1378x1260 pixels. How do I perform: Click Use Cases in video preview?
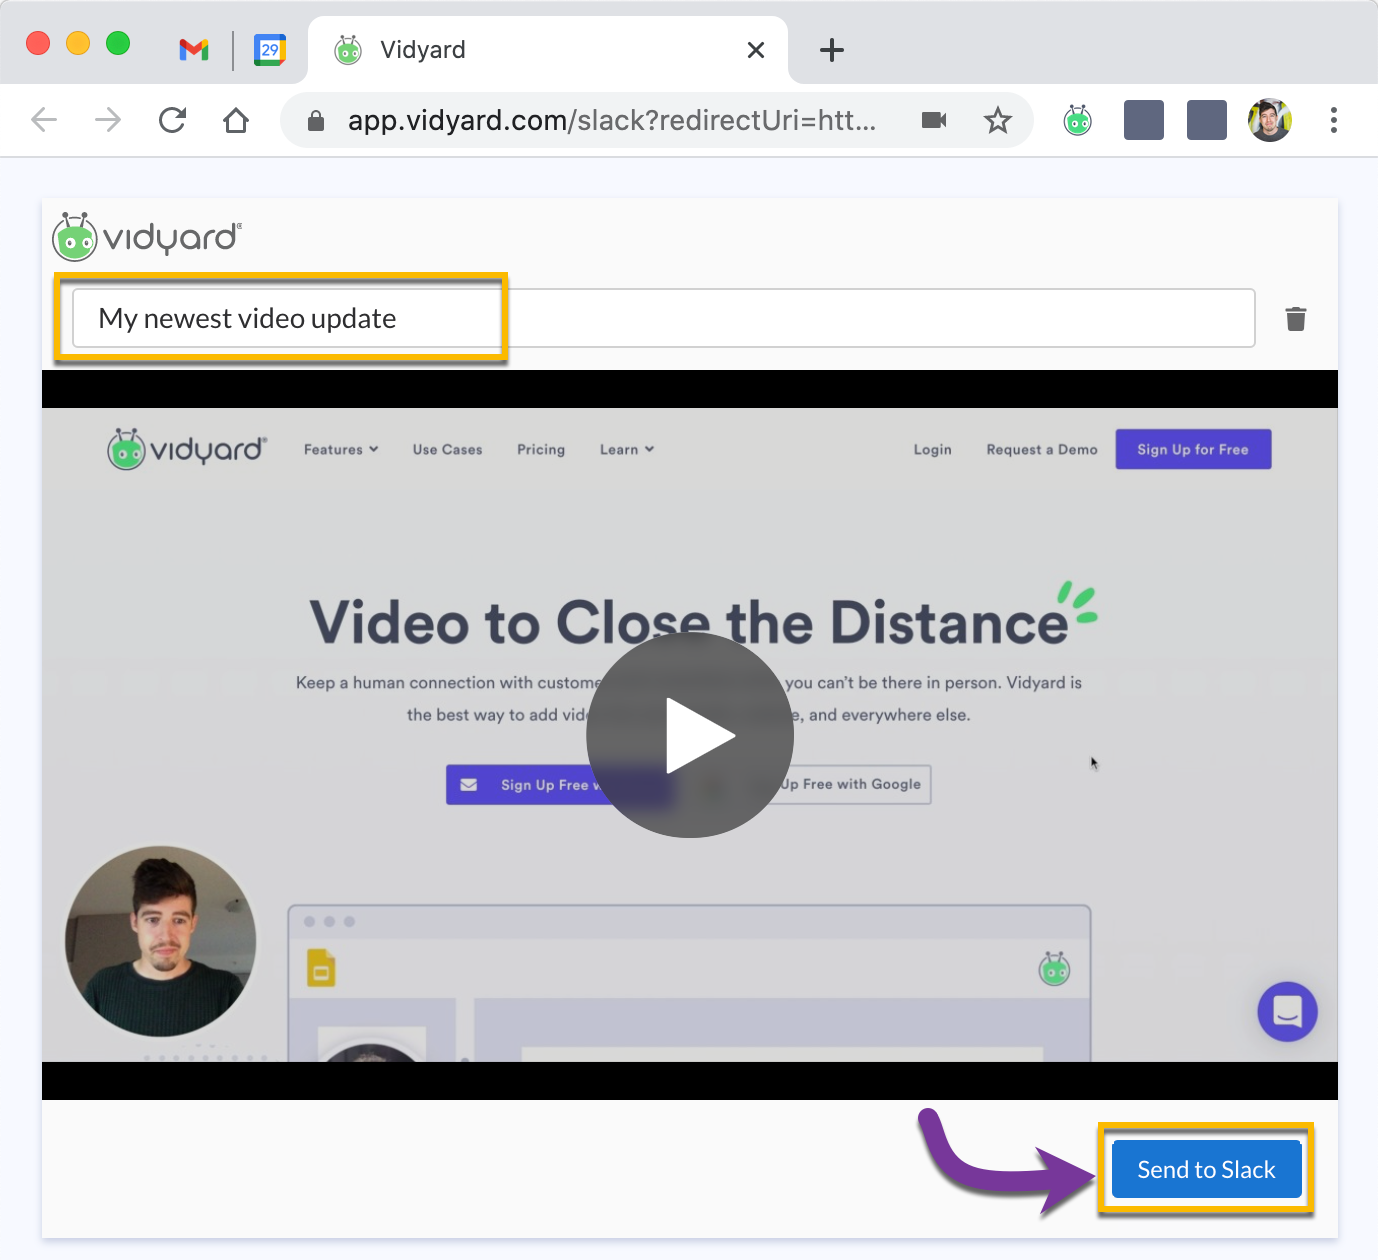point(447,450)
